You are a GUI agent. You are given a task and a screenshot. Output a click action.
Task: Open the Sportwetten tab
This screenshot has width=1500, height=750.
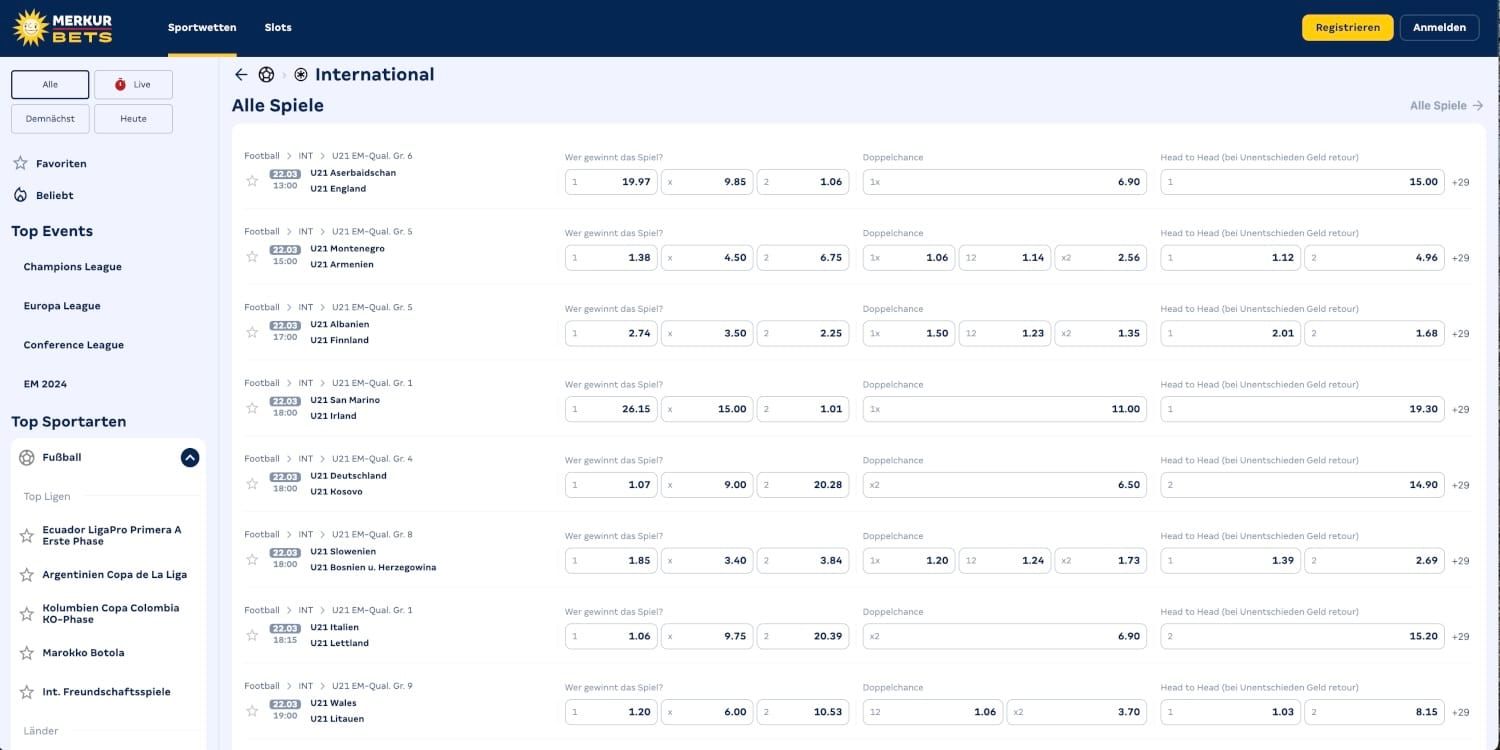tap(202, 27)
